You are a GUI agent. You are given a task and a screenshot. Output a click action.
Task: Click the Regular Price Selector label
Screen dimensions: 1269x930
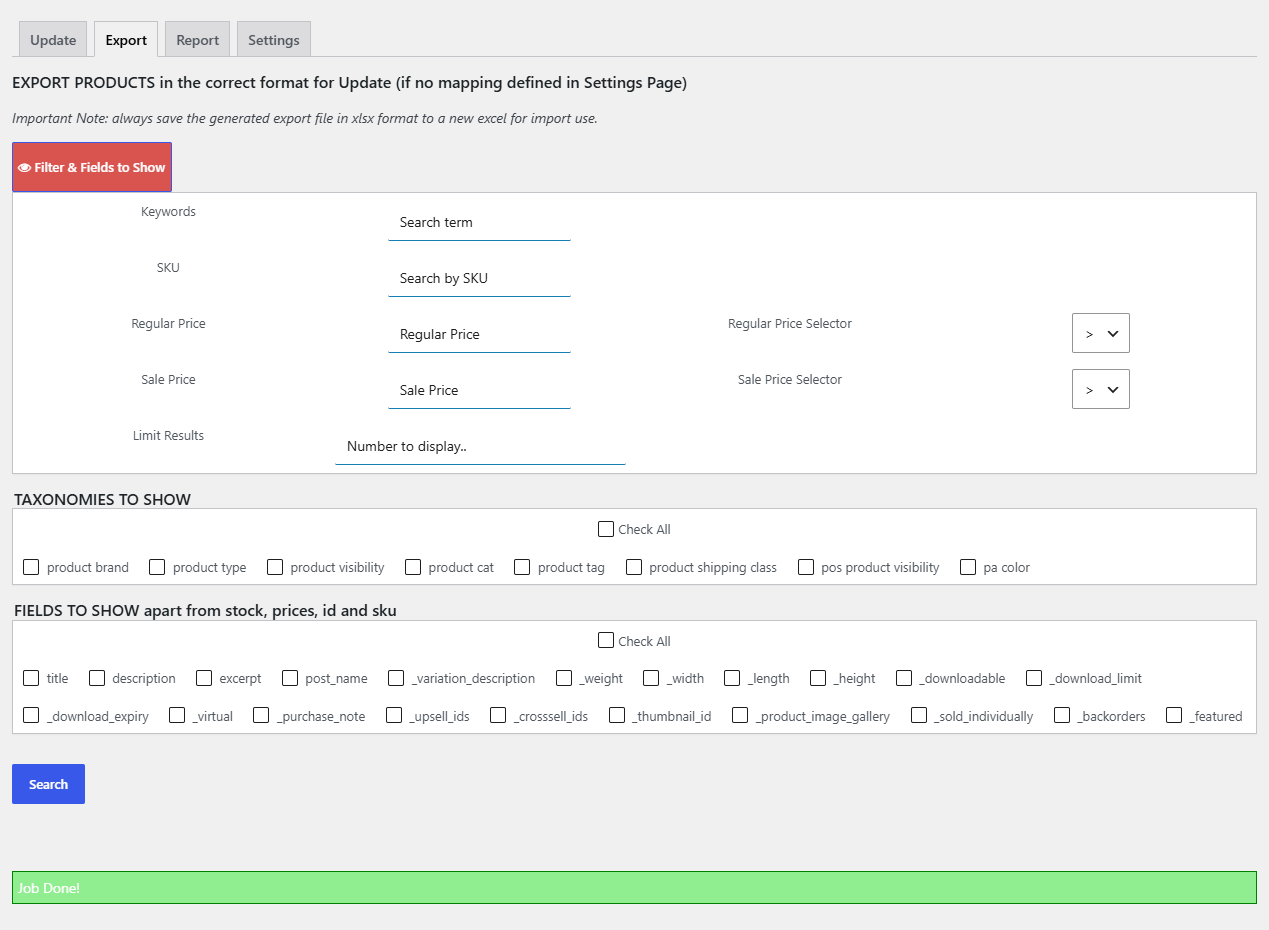(x=790, y=324)
